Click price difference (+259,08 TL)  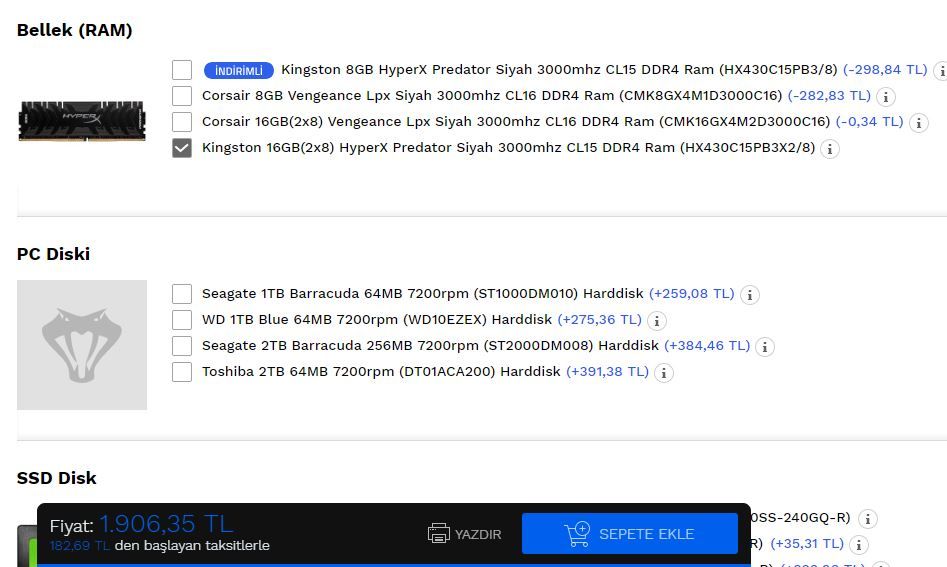pos(692,293)
